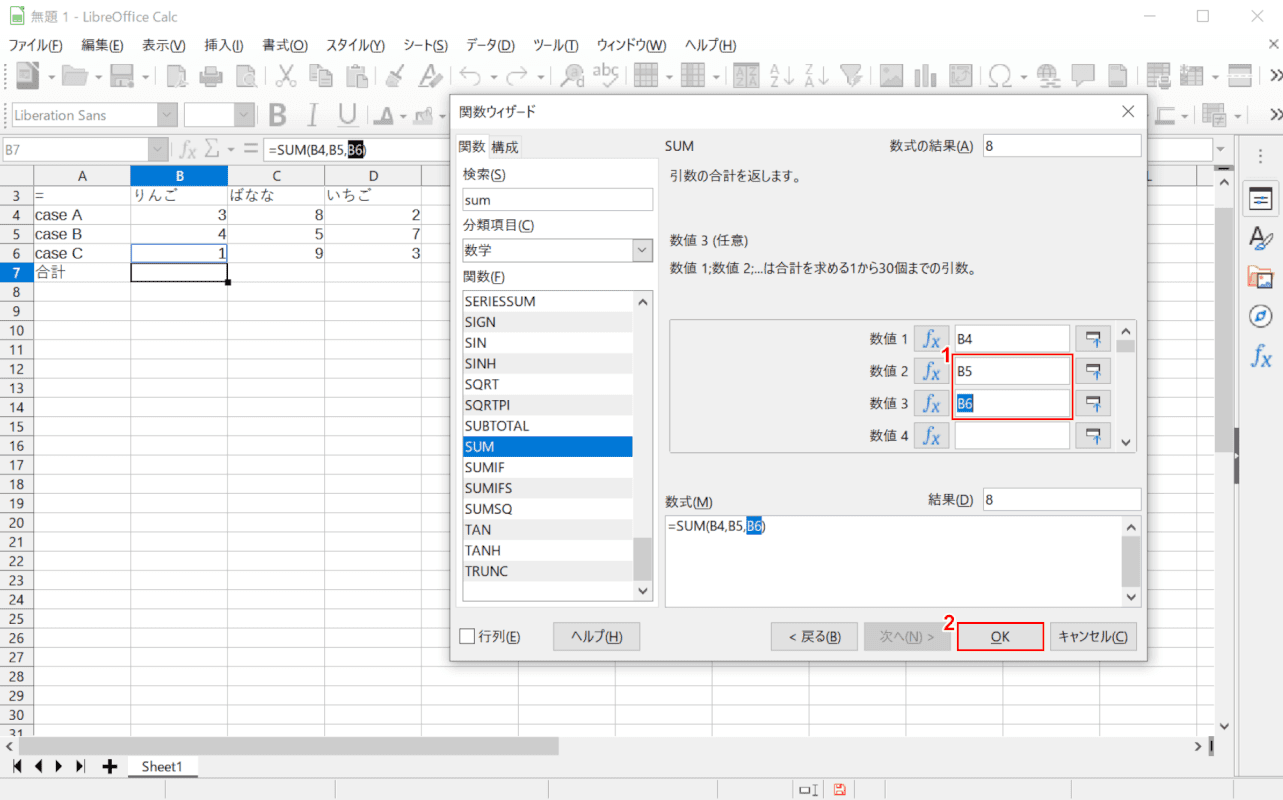This screenshot has height=800, width=1283.
Task: Click the 数値 4 empty input field
Action: 1012,435
